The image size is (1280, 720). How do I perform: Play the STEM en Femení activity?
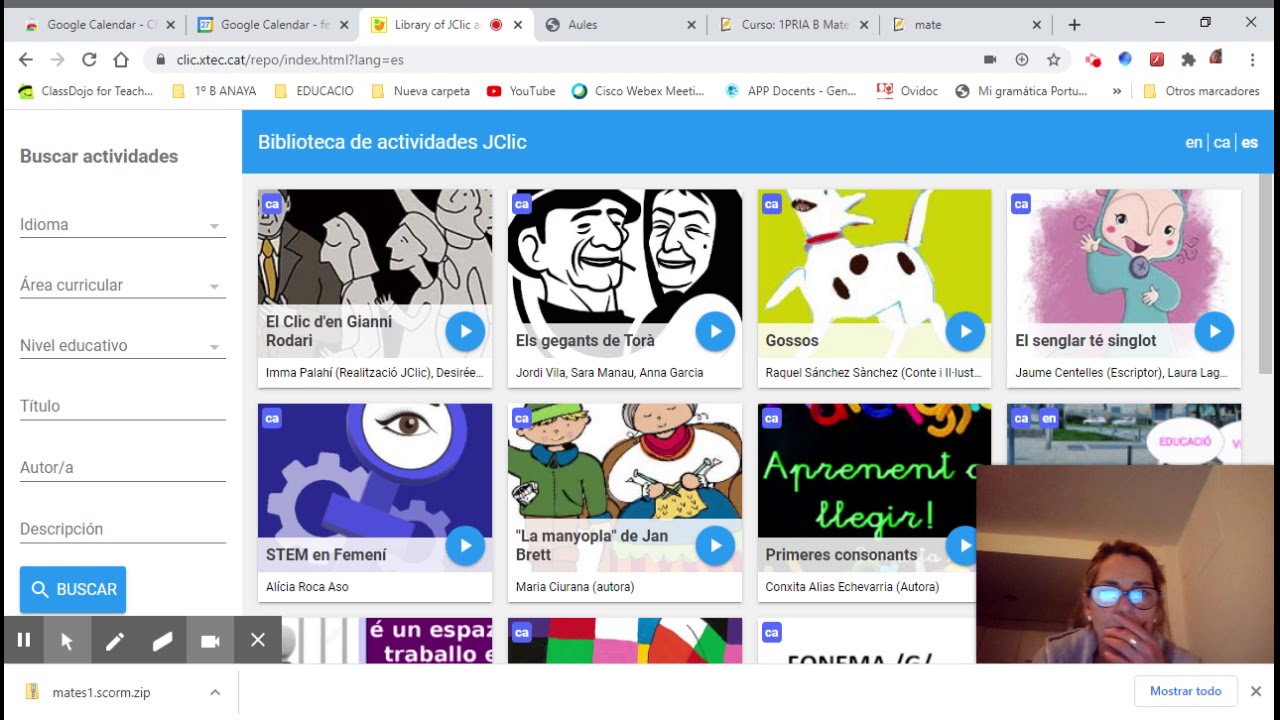[x=465, y=545]
